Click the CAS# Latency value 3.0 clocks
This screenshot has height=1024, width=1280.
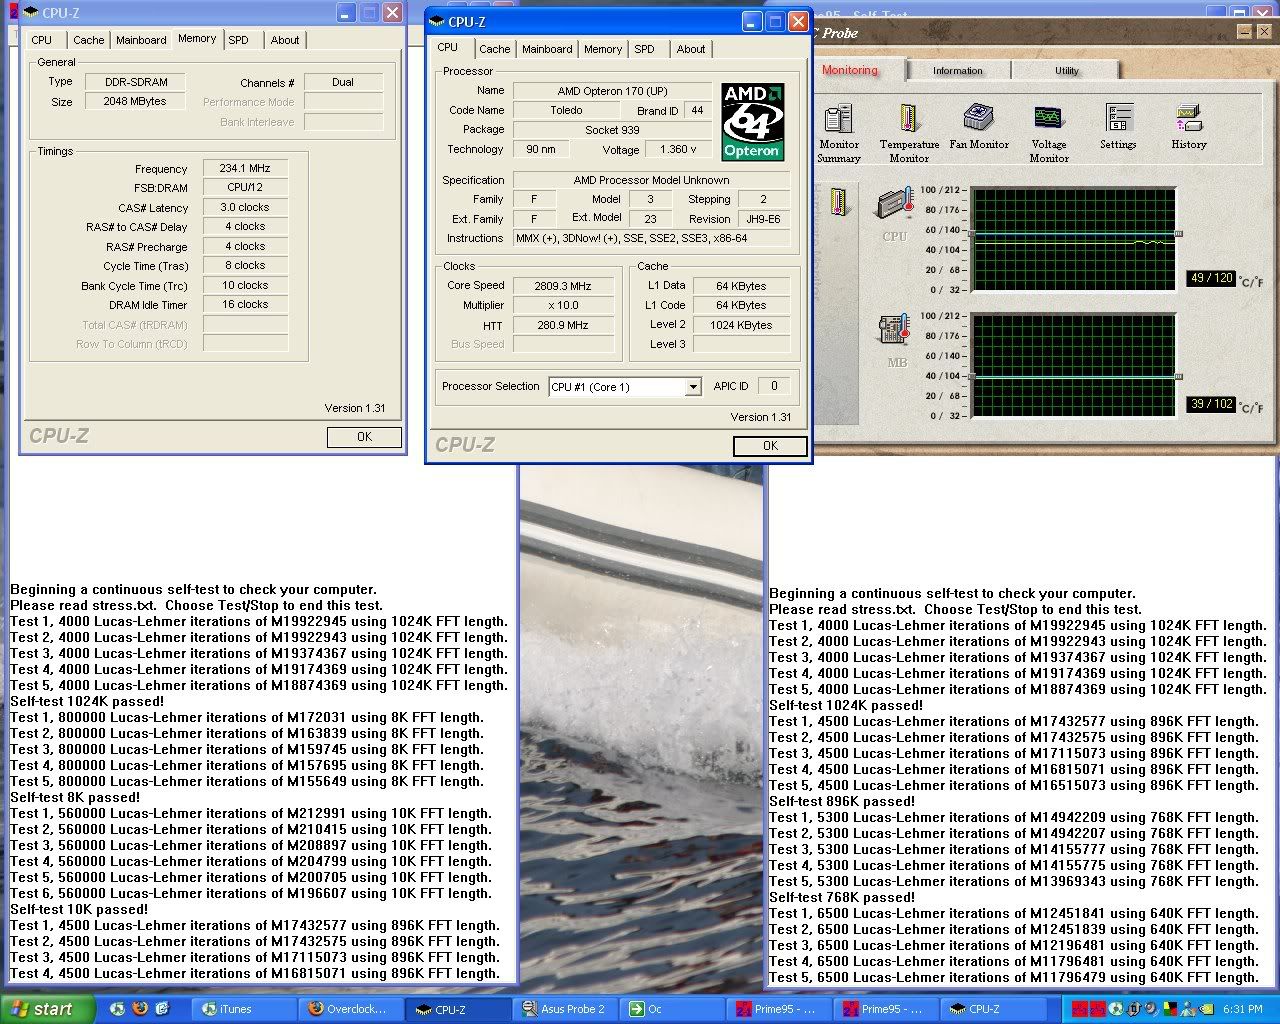coord(246,207)
